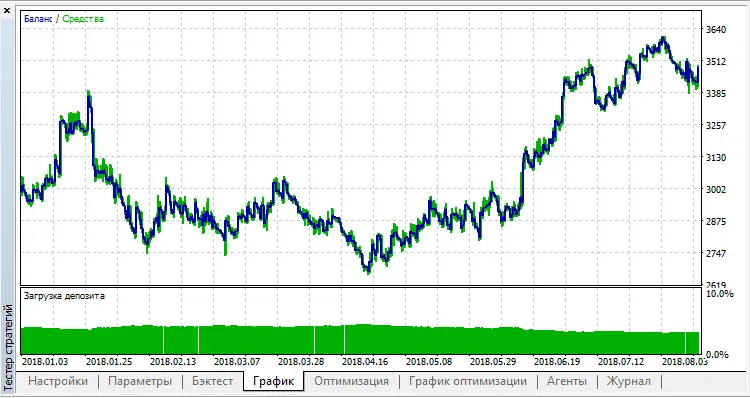750x398 pixels.
Task: Click the 2018.03.07 date label
Action: (237, 361)
